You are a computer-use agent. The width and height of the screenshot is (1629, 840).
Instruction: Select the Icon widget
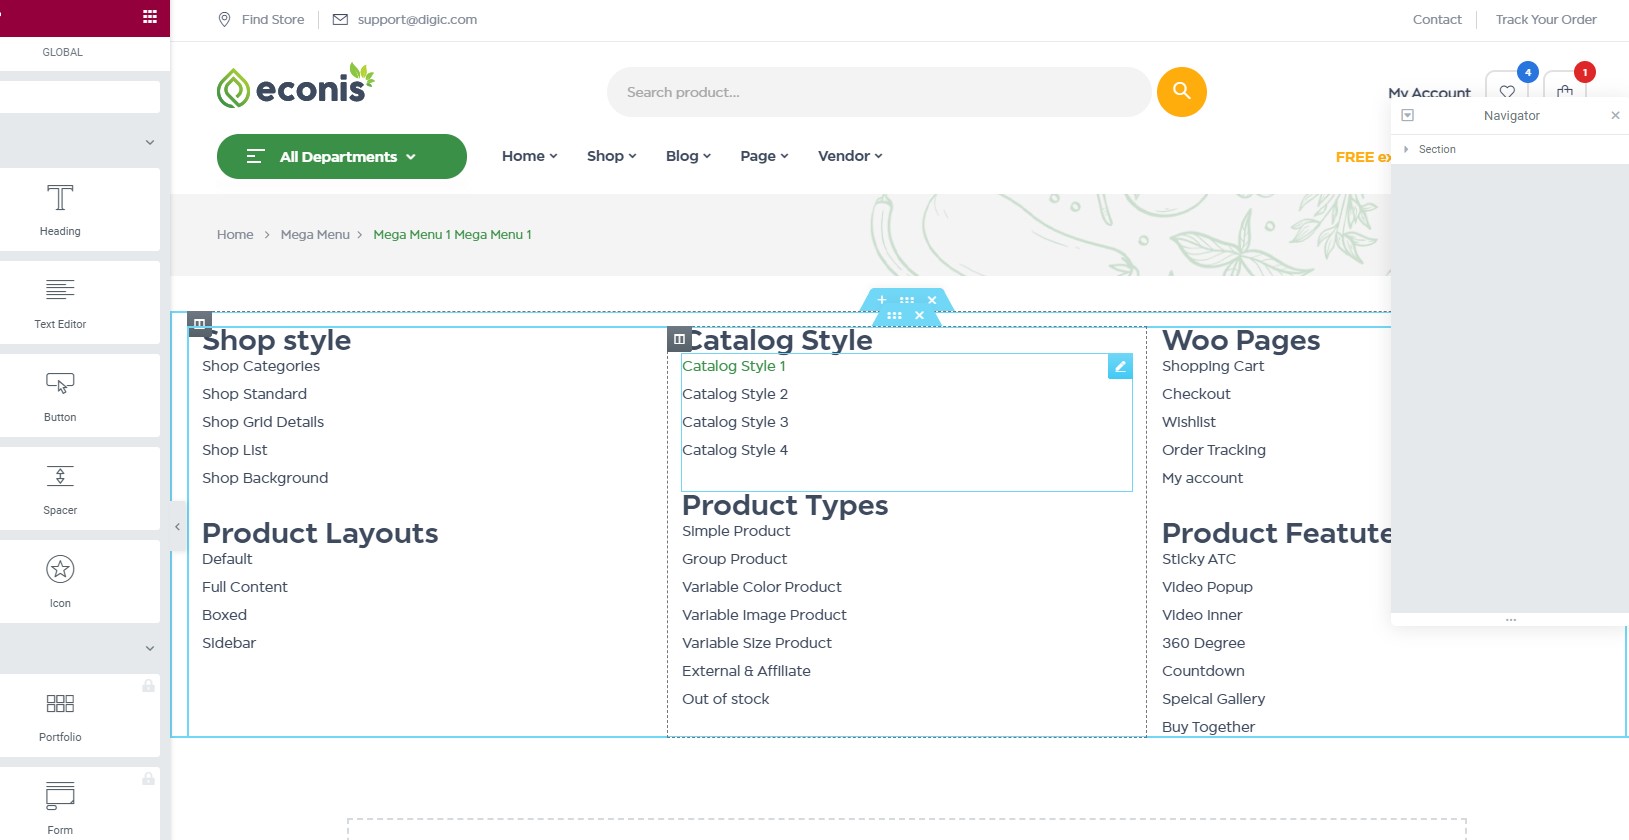tap(60, 581)
